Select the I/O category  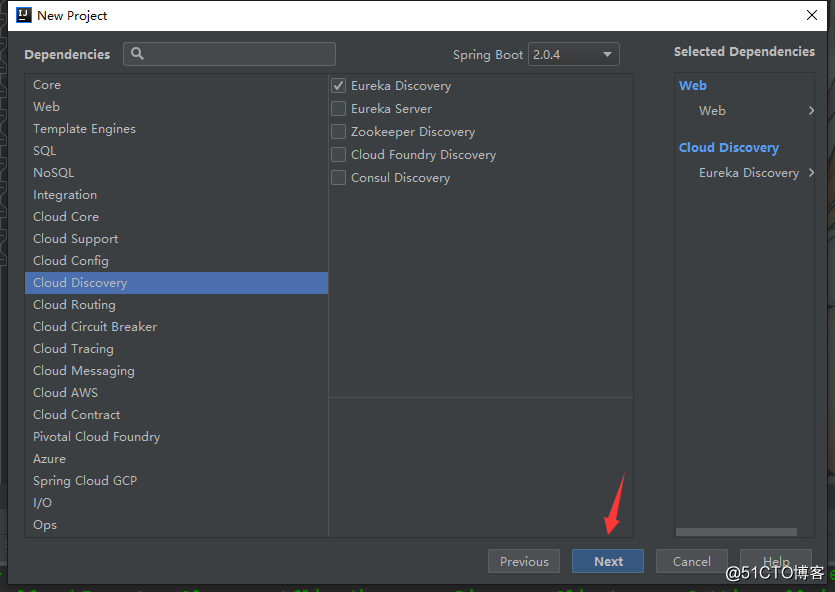176,503
